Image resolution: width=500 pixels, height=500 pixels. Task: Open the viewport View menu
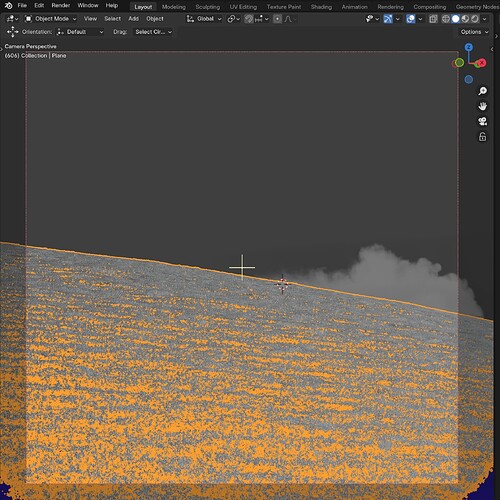(90, 19)
